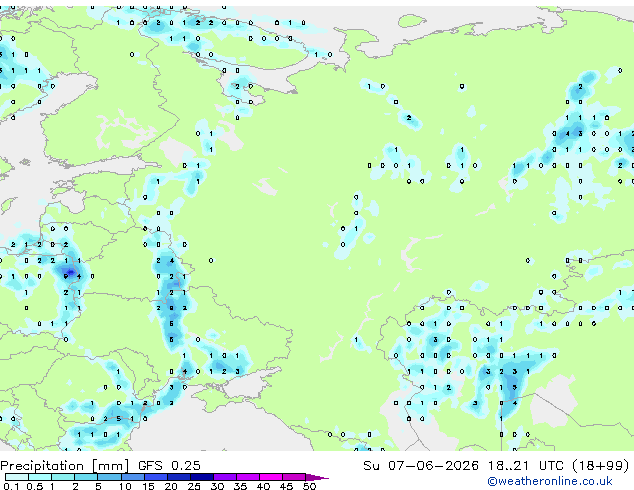This screenshot has width=634, height=490.
Task: Click the '50' legend scale label
Action: 309,486
